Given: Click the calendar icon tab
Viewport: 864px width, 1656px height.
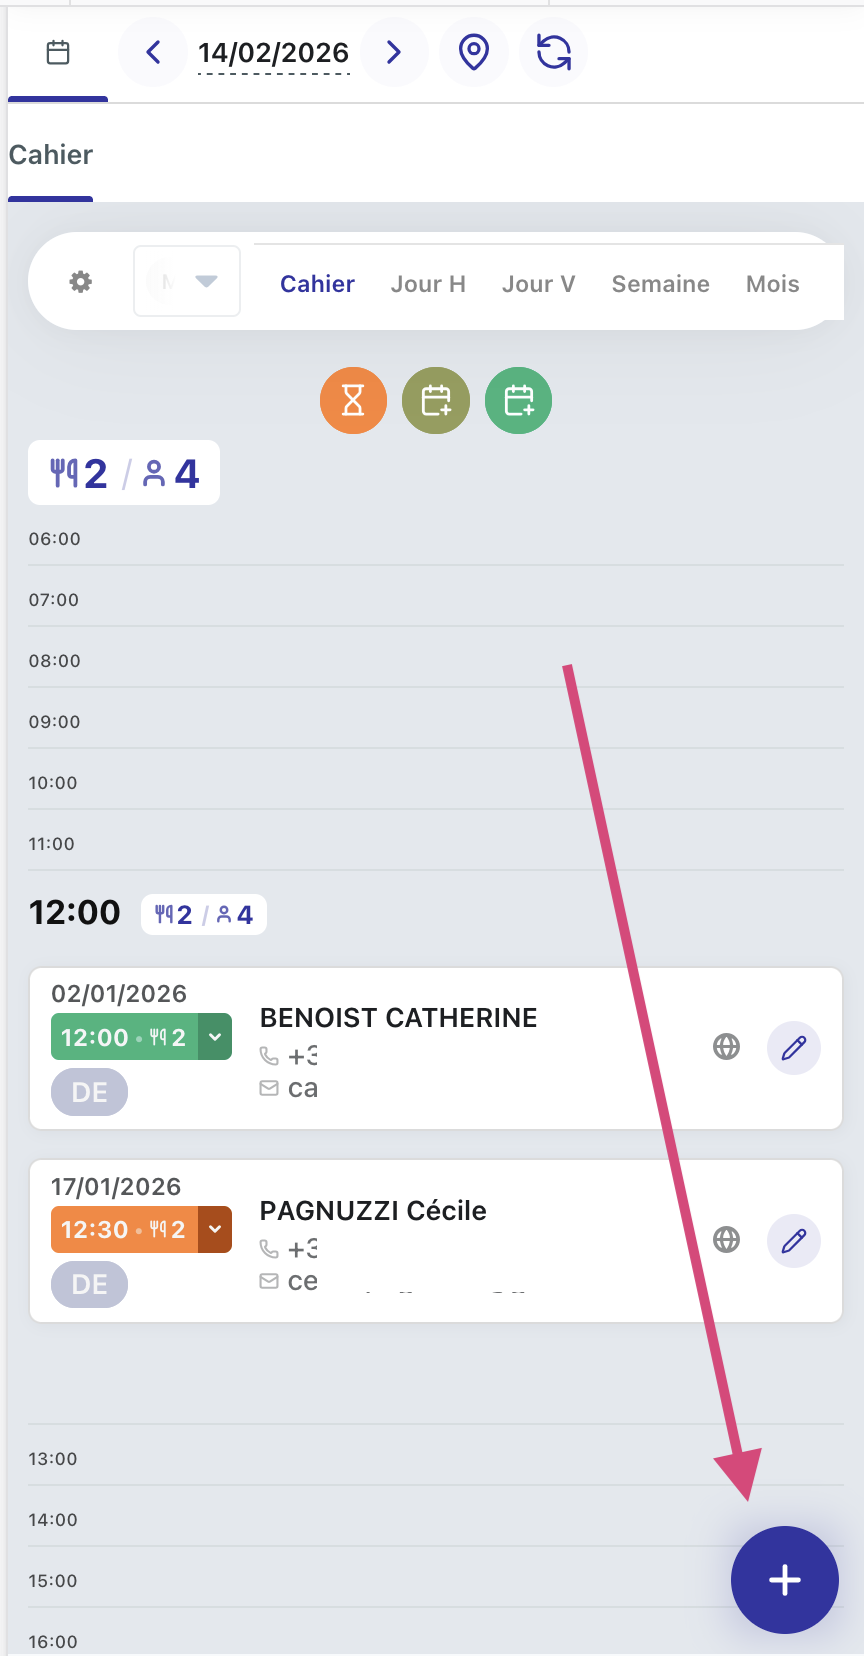Looking at the screenshot, I should (x=58, y=52).
